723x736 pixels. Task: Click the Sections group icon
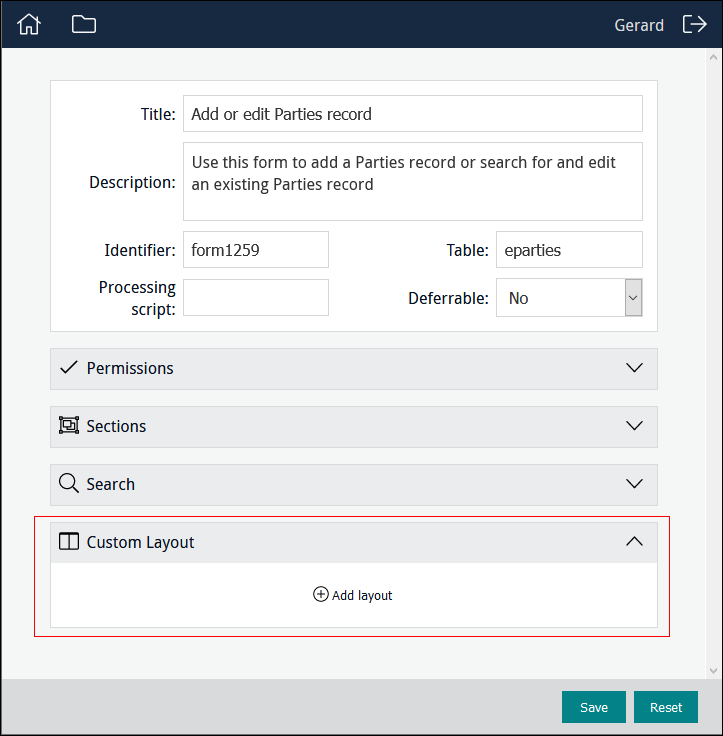click(68, 426)
